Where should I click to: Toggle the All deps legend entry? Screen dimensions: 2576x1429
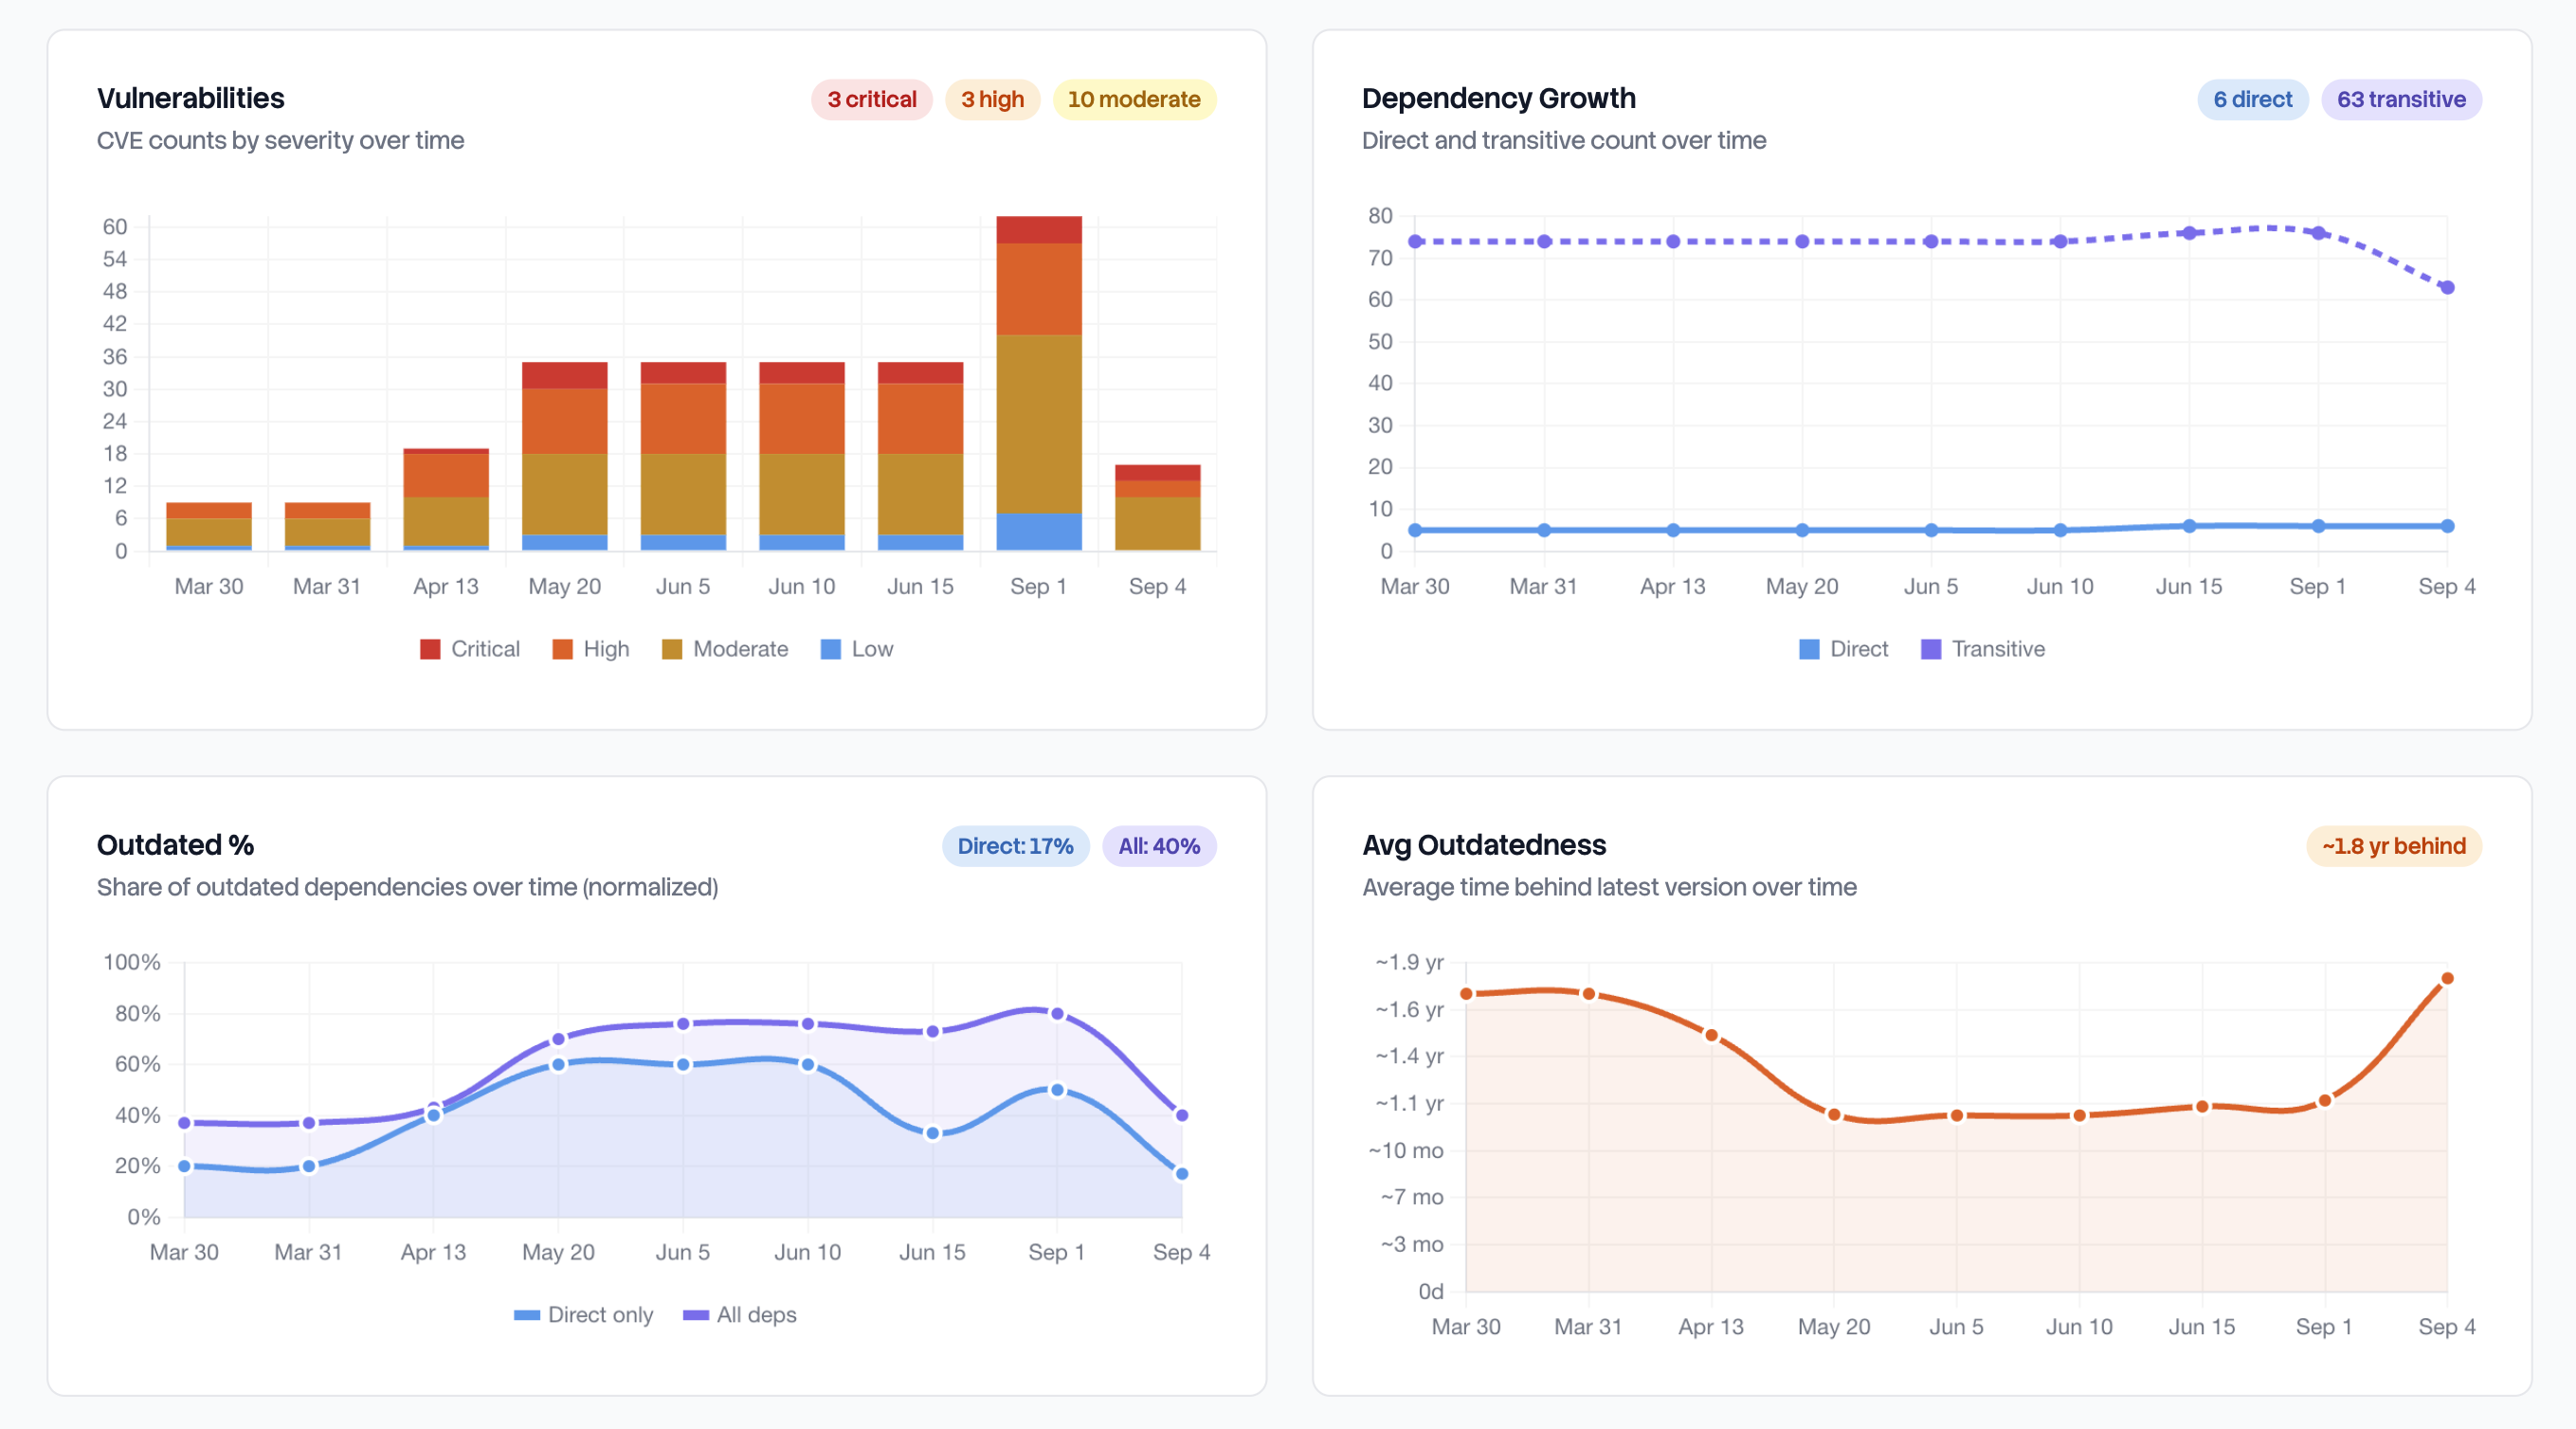[x=739, y=1315]
